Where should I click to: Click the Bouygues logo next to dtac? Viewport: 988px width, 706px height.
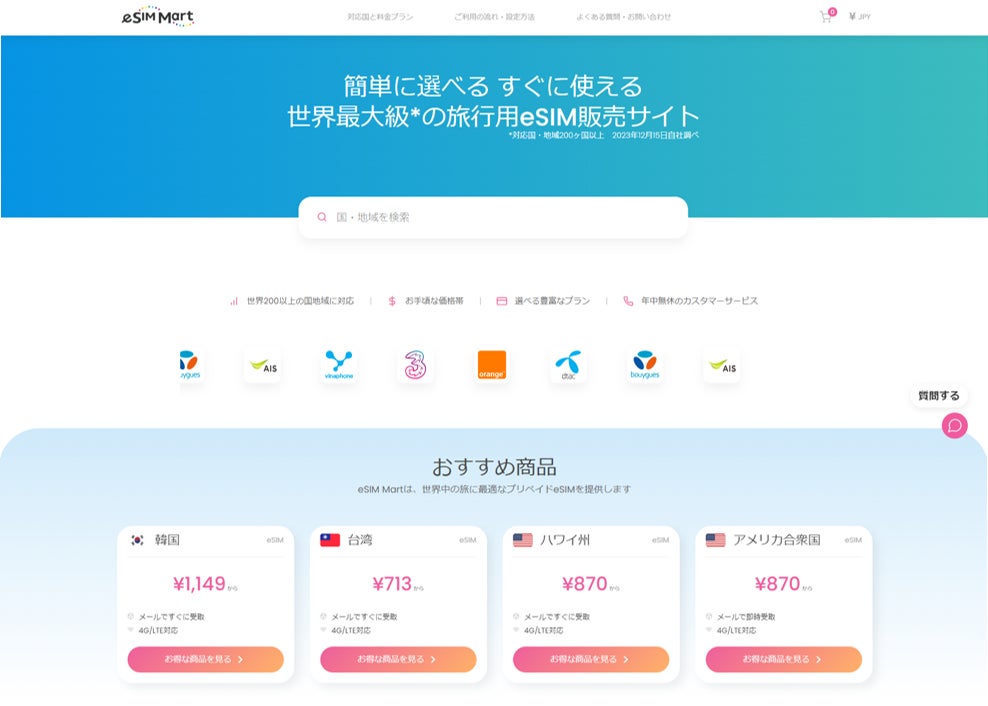point(645,365)
